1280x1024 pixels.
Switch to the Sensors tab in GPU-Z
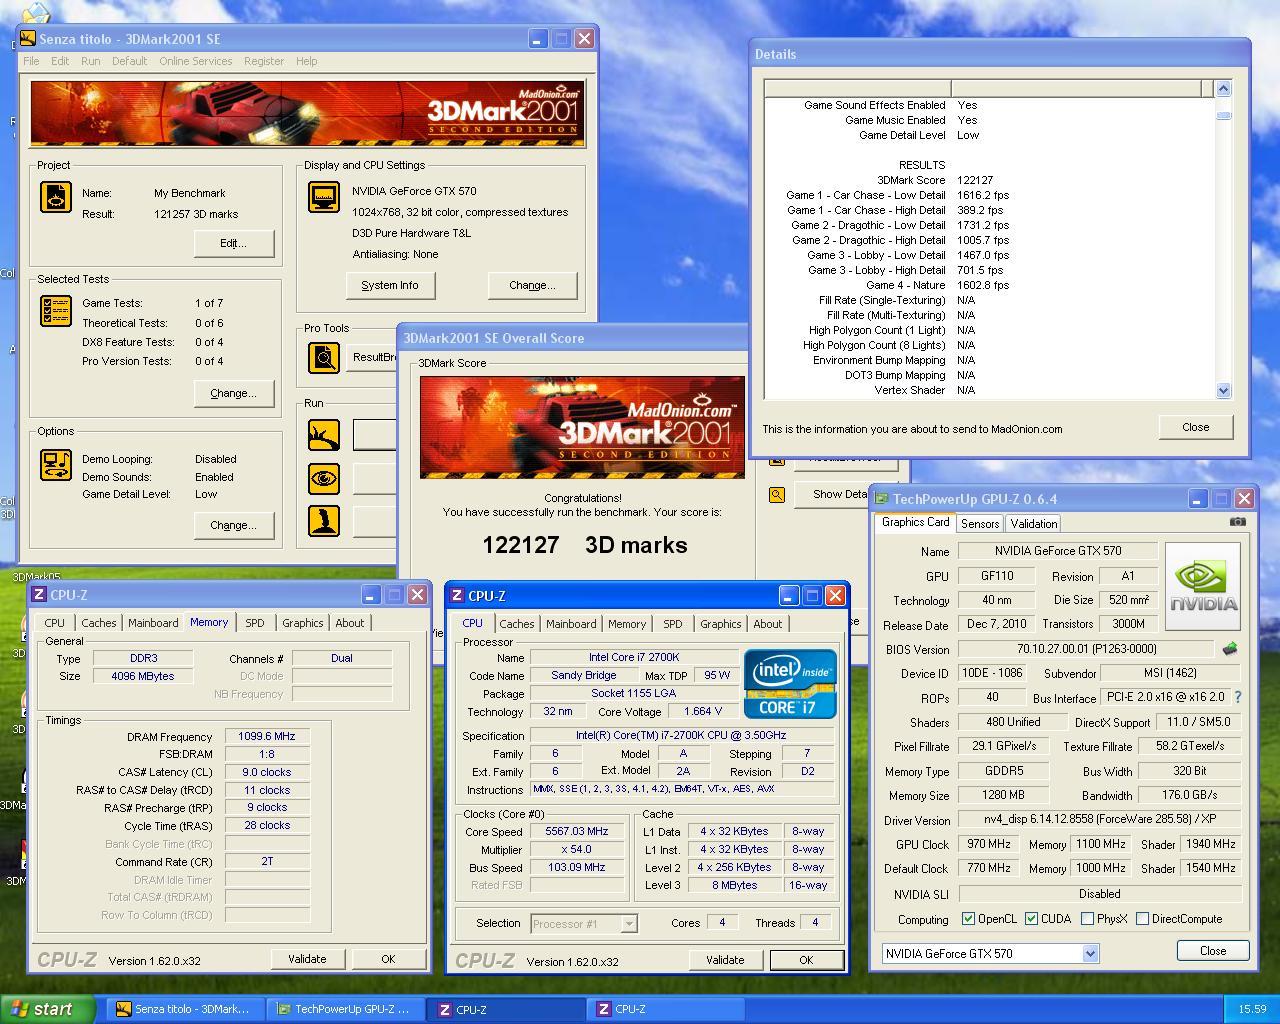click(x=980, y=523)
